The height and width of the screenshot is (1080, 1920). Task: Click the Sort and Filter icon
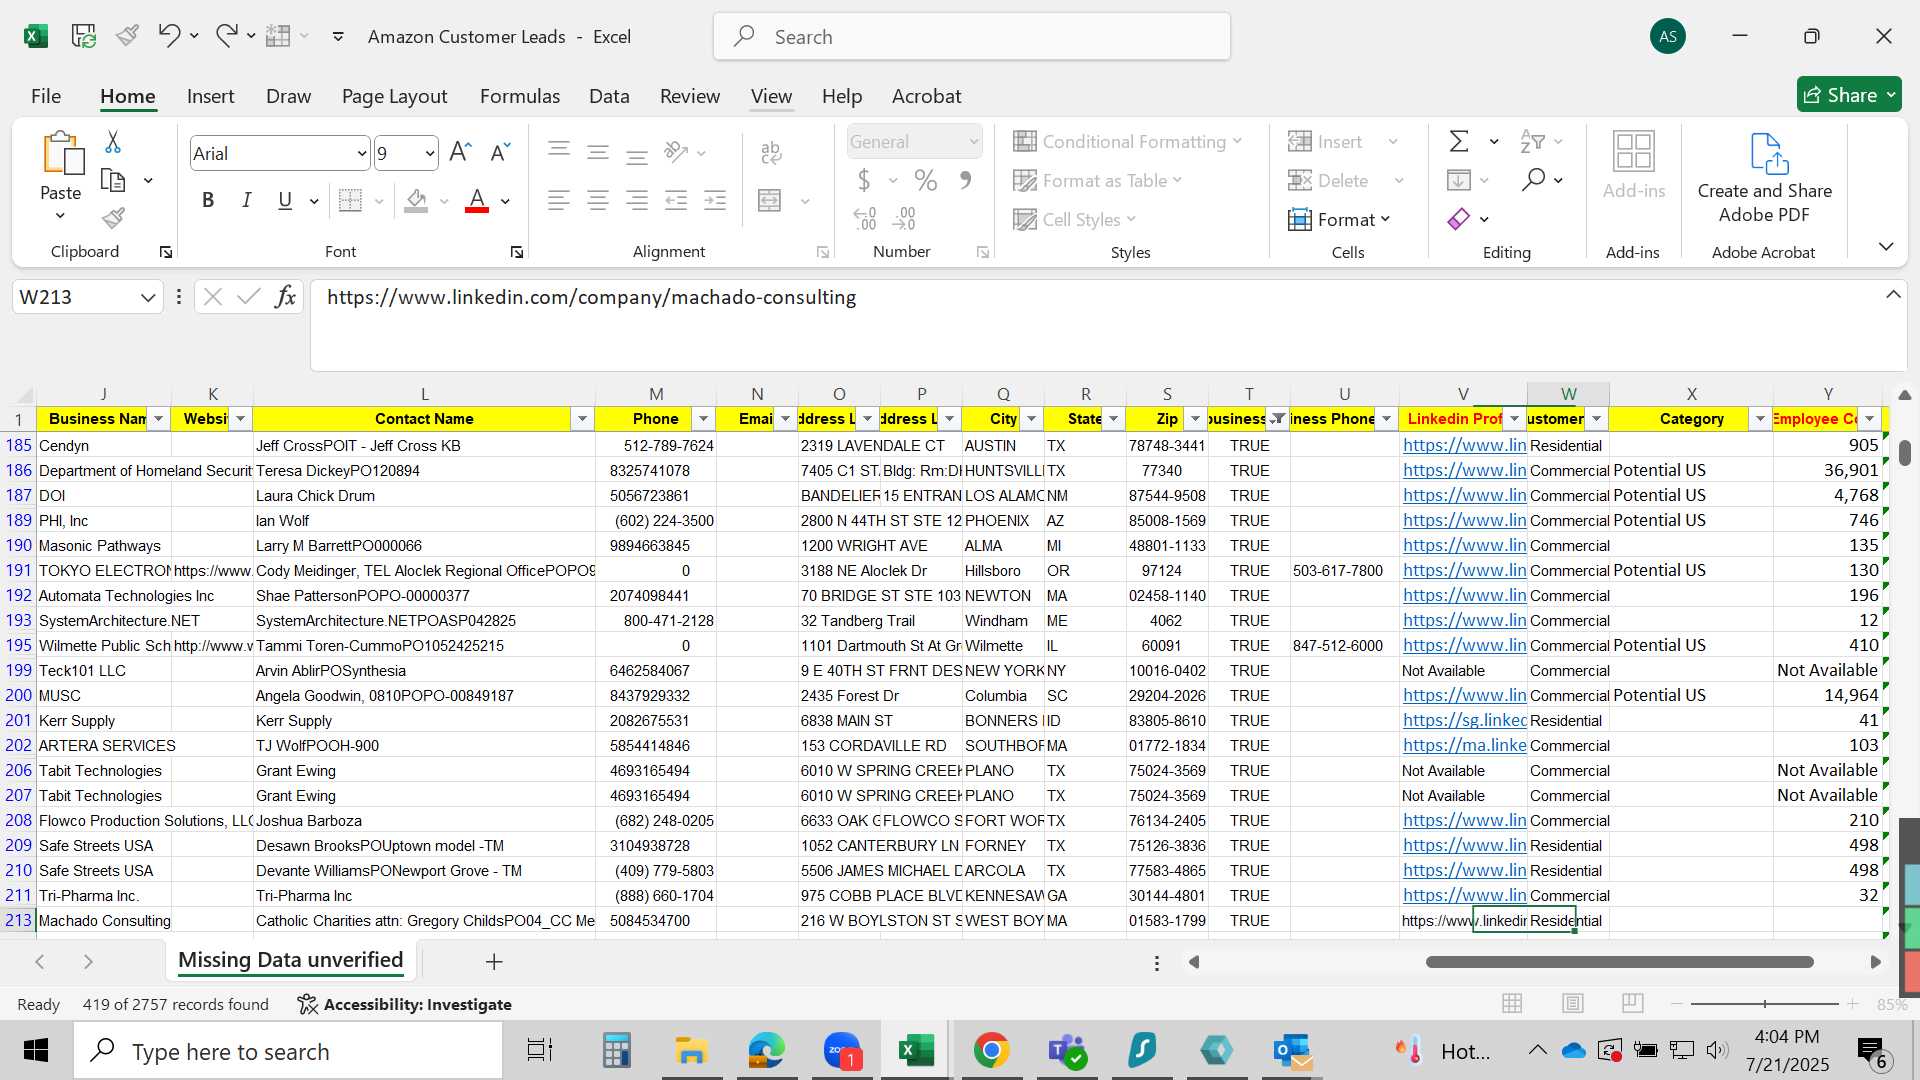[x=1532, y=141]
